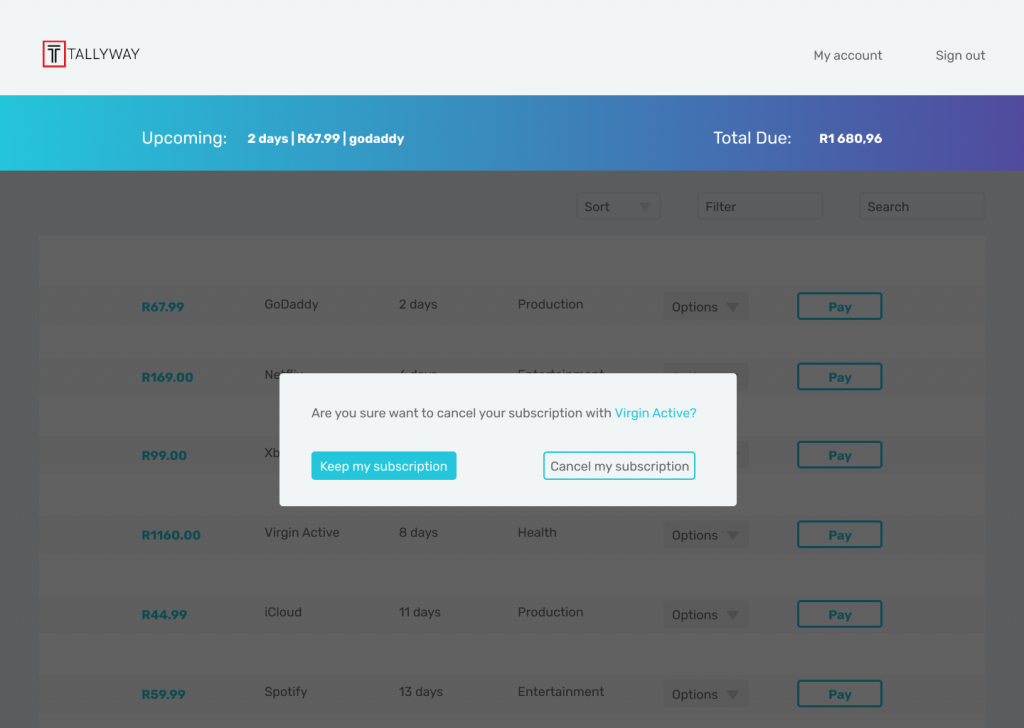The width and height of the screenshot is (1024, 728).
Task: Click the Filter input field
Action: [759, 207]
